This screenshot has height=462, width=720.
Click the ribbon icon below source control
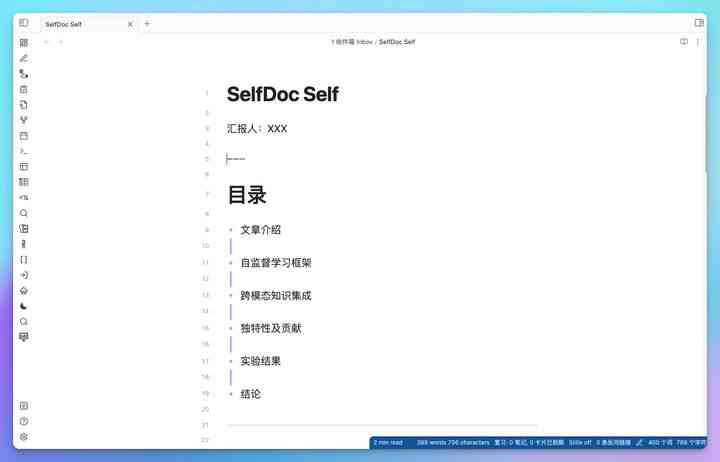pyautogui.click(x=24, y=89)
